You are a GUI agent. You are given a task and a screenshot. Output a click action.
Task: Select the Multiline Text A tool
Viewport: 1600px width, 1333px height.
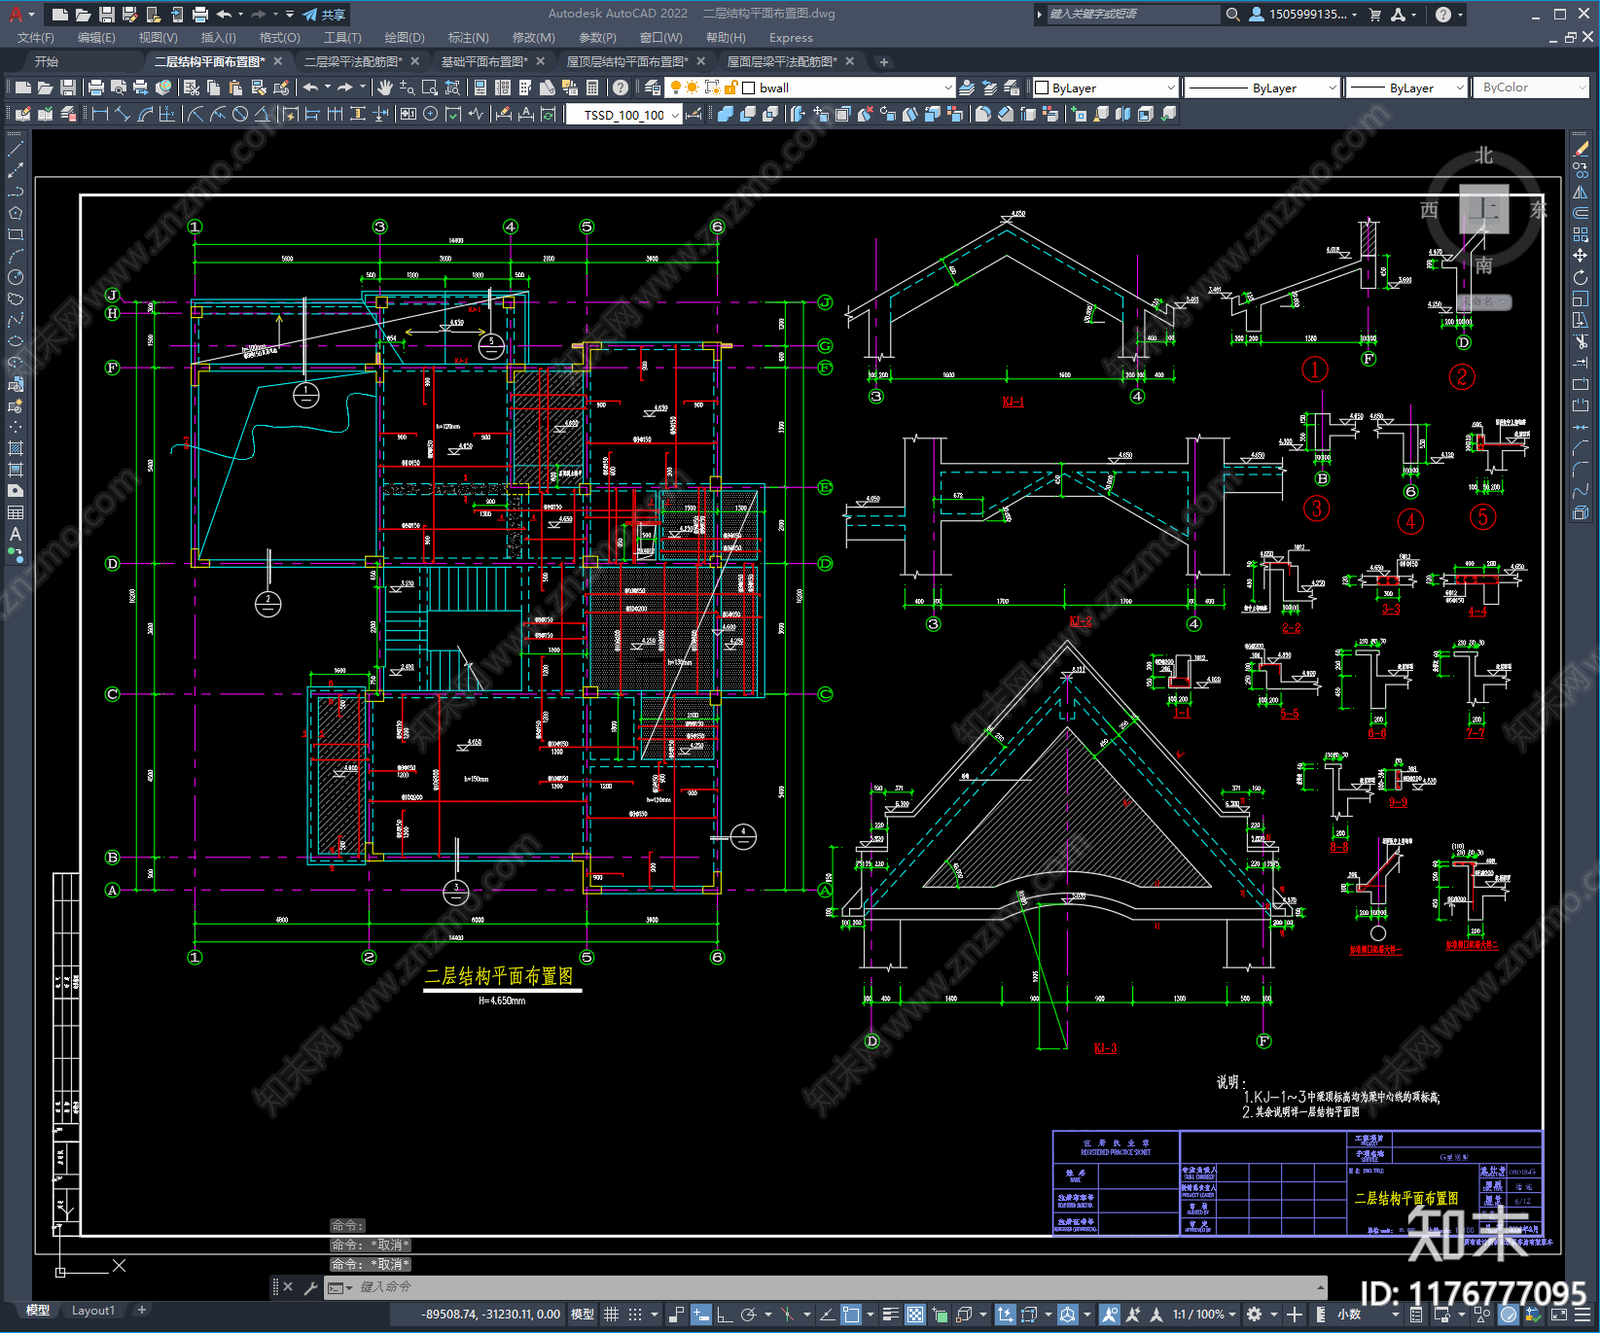pyautogui.click(x=15, y=534)
